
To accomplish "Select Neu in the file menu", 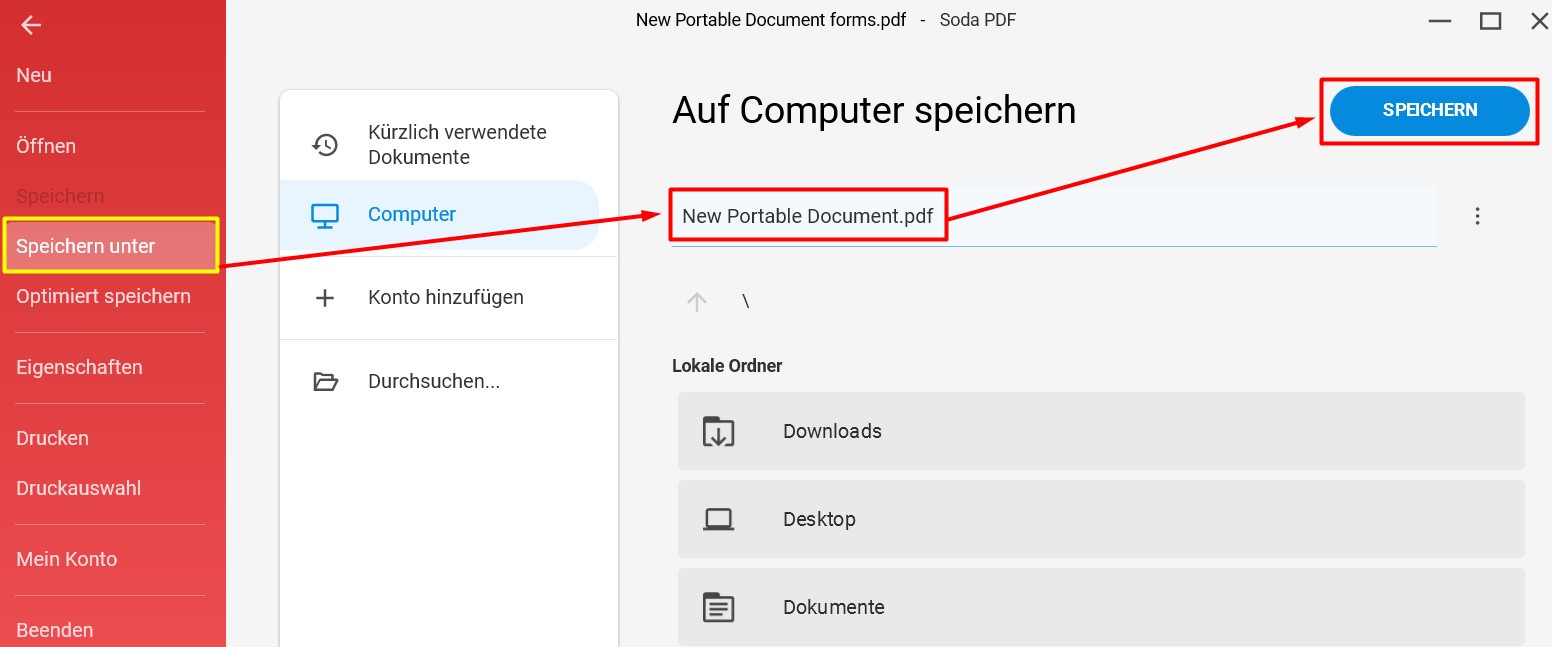I will (x=34, y=75).
